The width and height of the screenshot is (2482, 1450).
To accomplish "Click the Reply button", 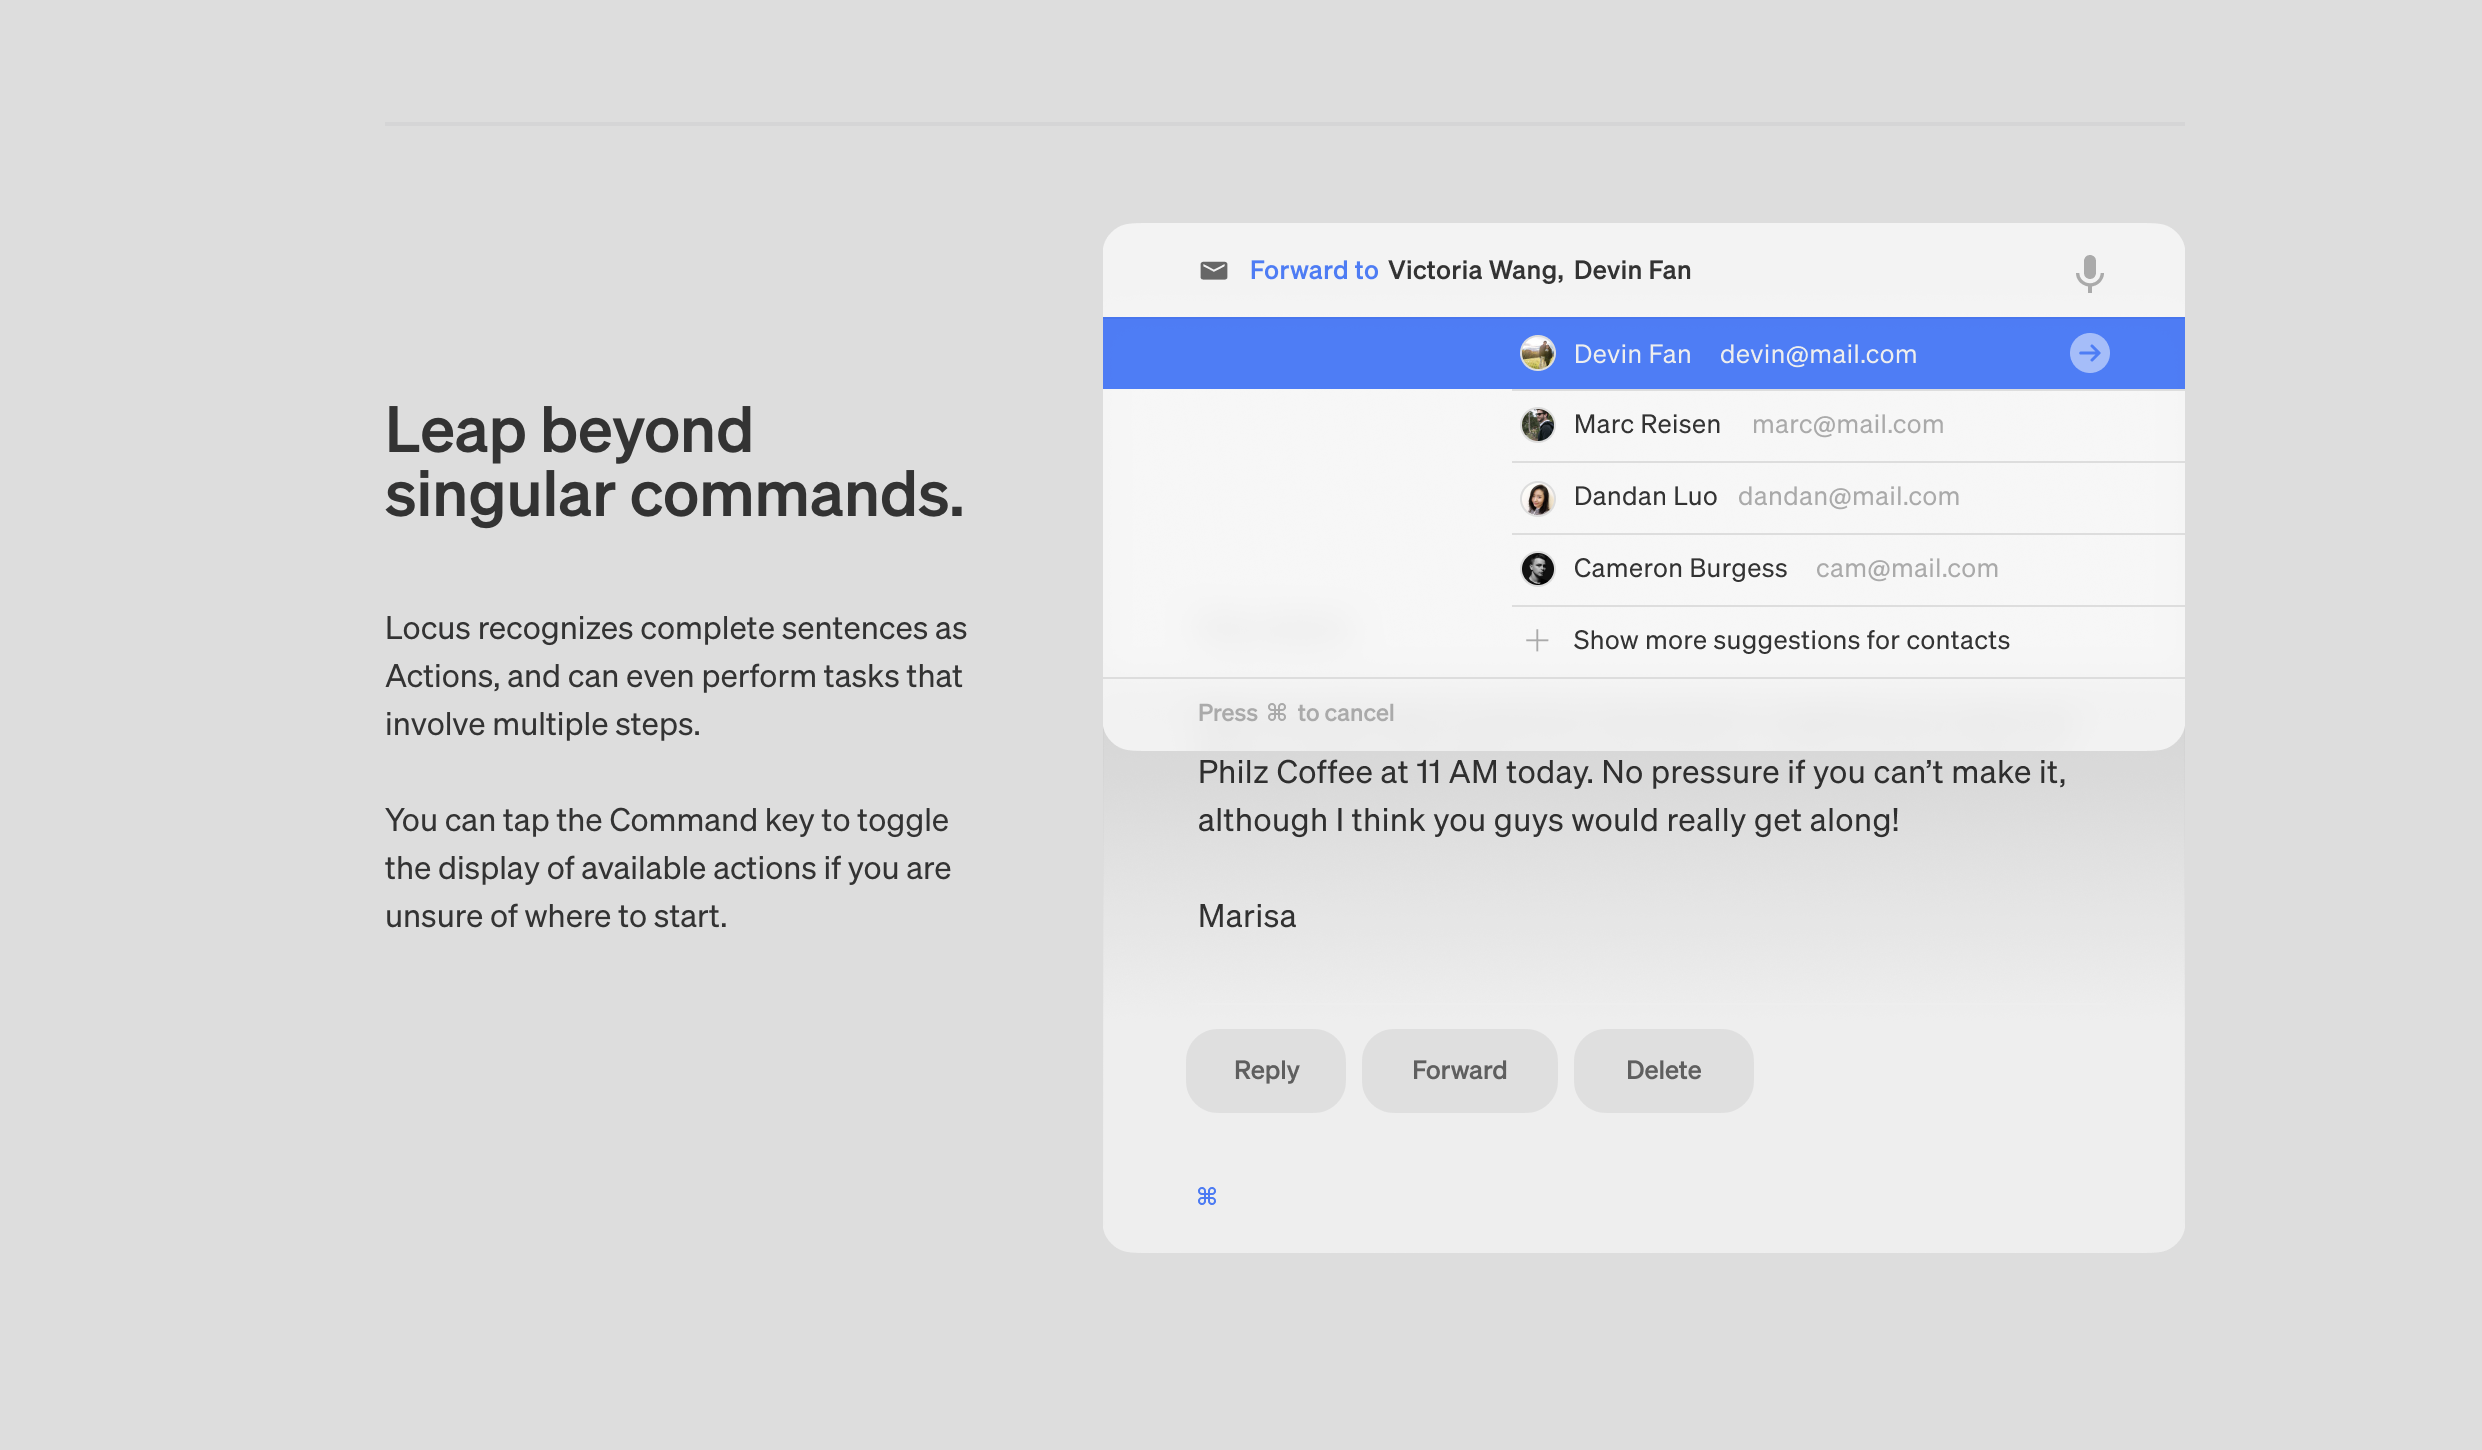I will click(x=1265, y=1070).
